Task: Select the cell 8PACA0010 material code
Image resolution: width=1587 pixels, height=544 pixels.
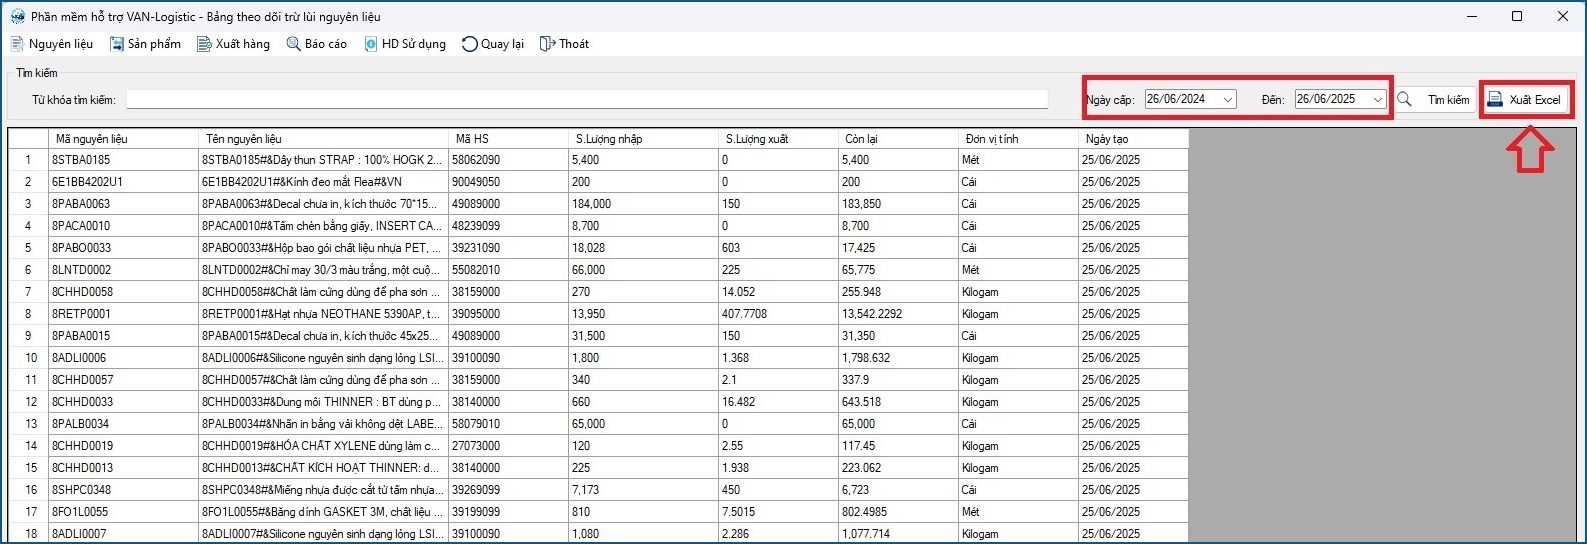Action: [x=124, y=226]
